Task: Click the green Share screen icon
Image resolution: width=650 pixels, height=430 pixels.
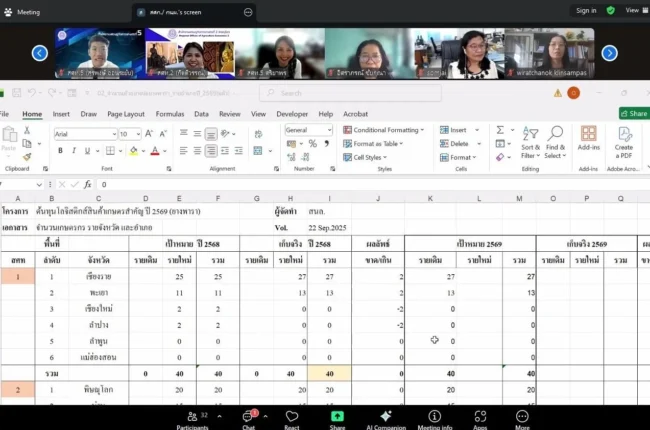Action: pos(337,415)
